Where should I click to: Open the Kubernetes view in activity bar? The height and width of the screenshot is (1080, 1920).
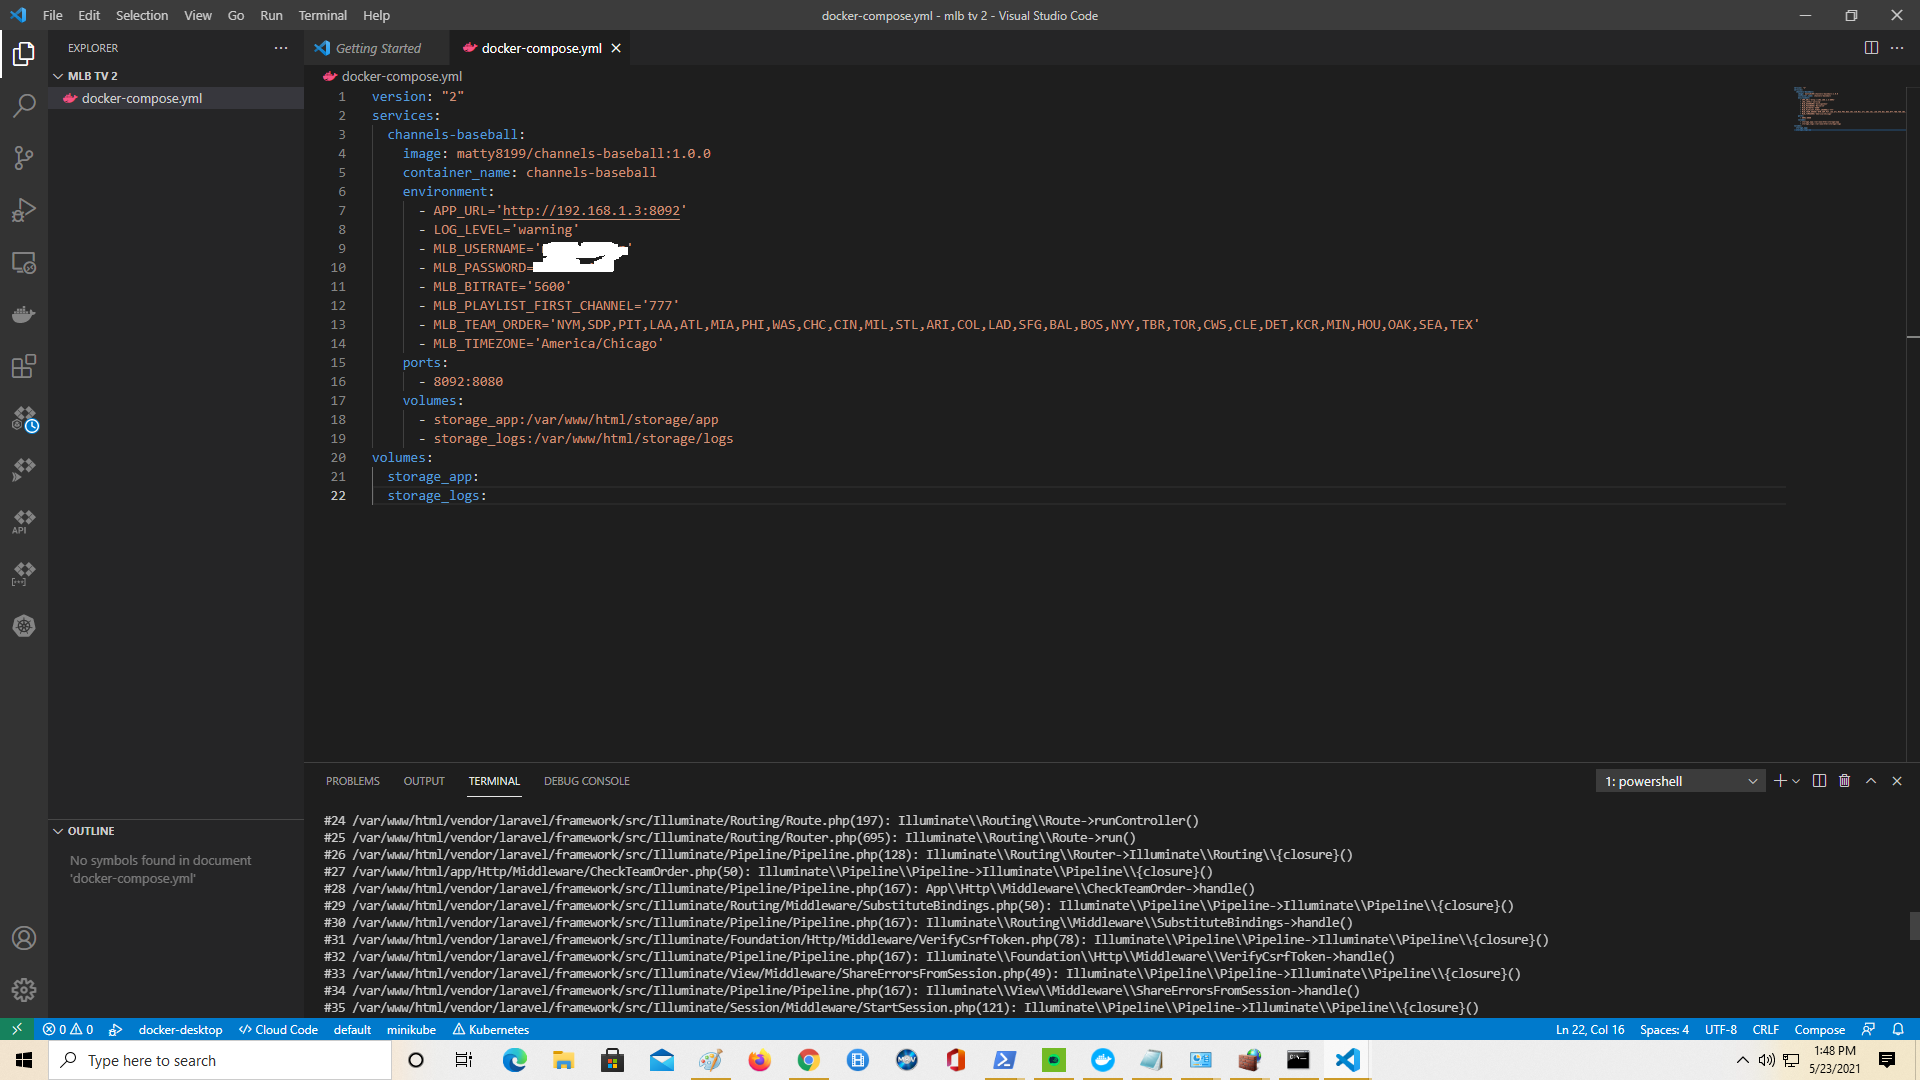coord(24,626)
